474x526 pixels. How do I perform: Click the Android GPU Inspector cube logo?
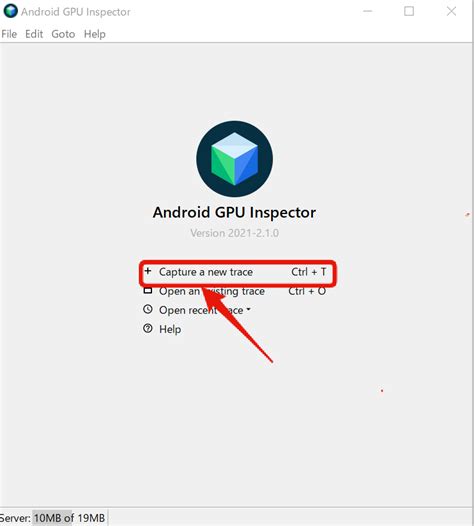pyautogui.click(x=234, y=159)
